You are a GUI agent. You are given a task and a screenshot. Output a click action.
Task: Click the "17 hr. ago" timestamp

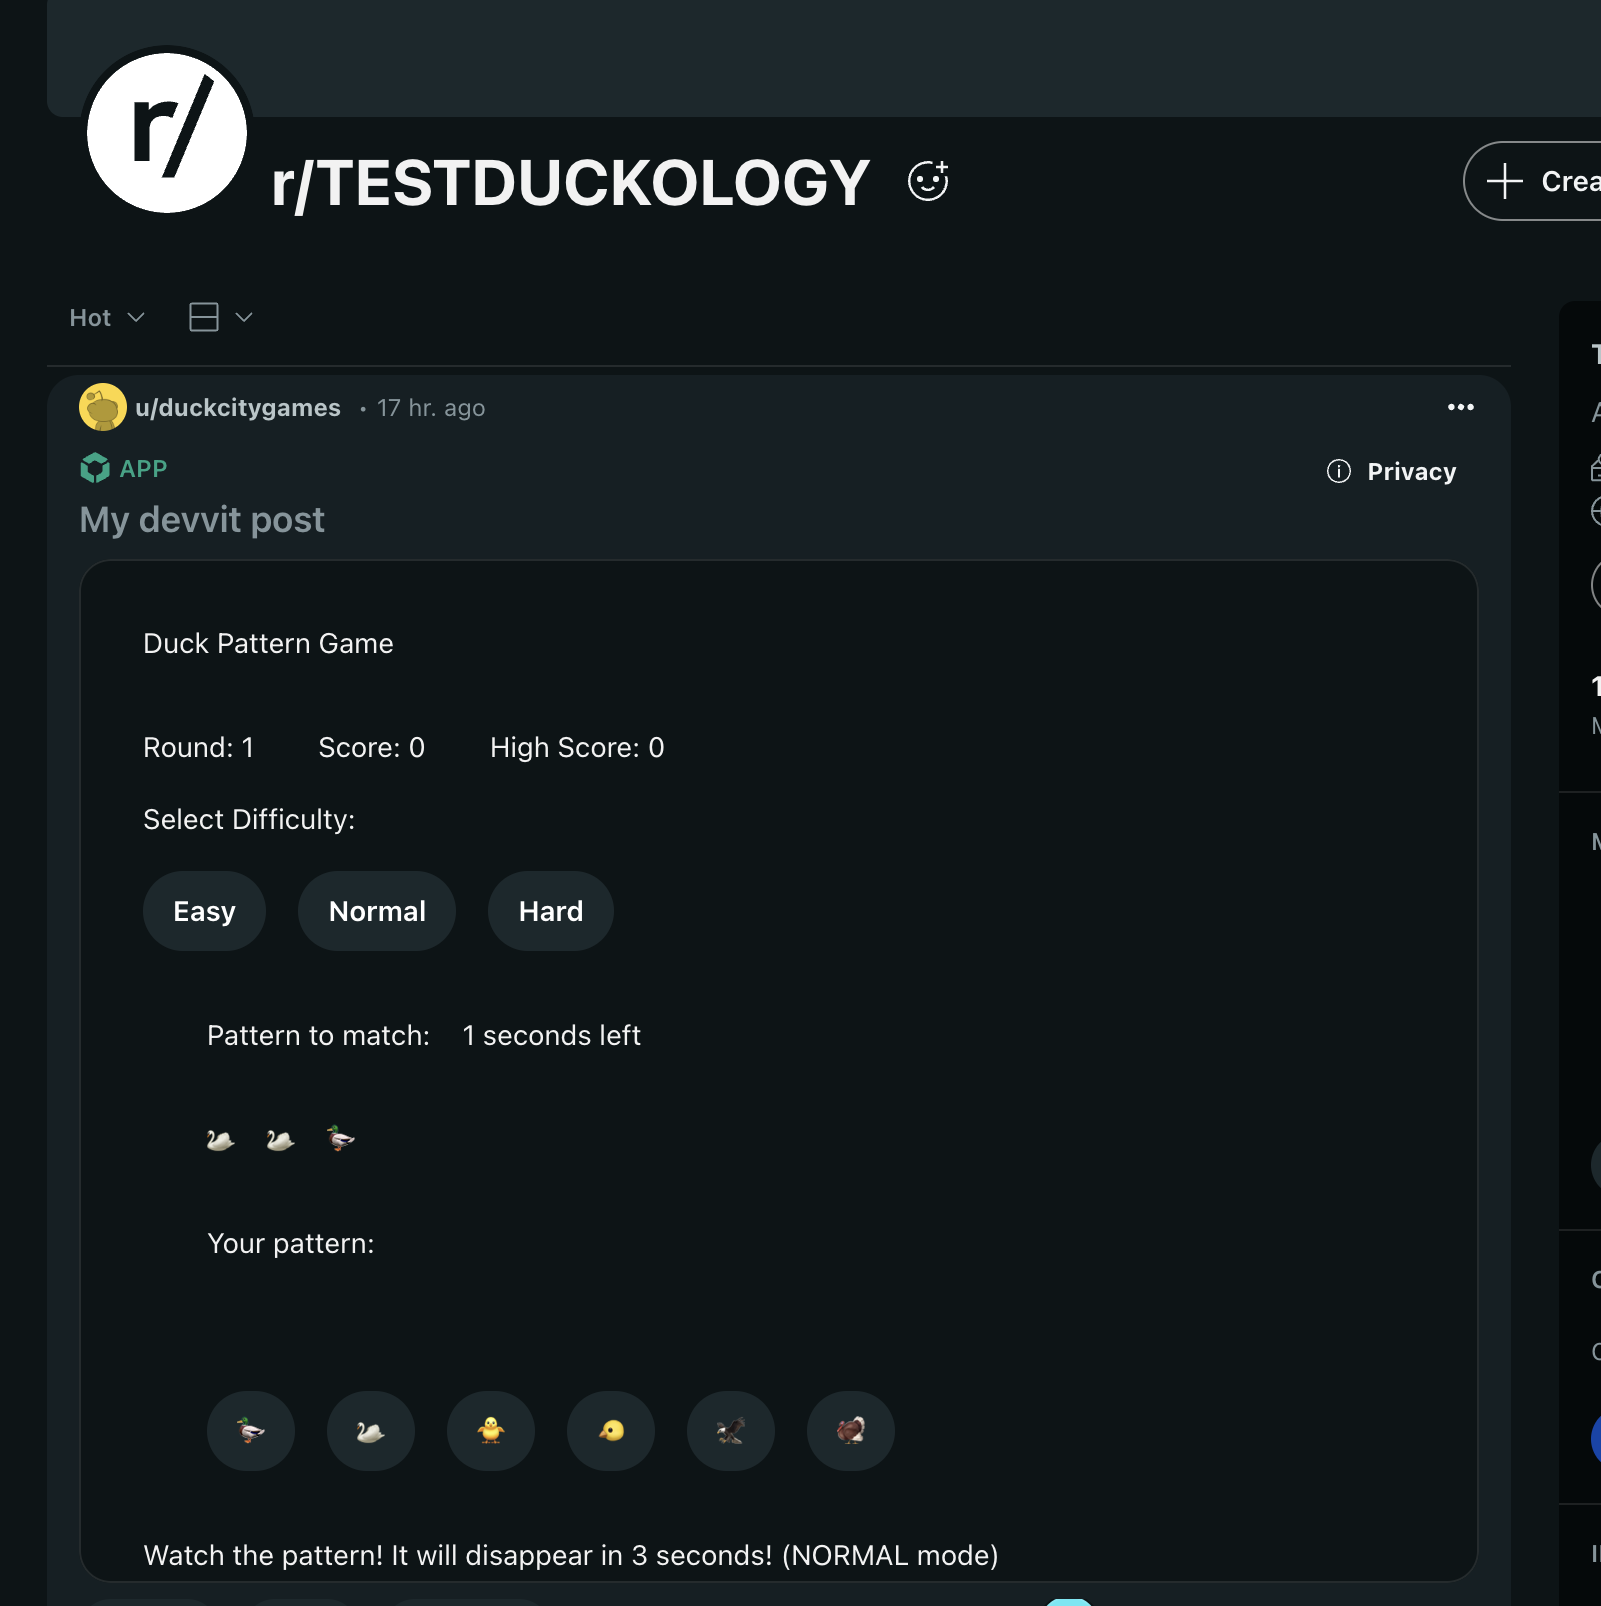[x=431, y=408]
